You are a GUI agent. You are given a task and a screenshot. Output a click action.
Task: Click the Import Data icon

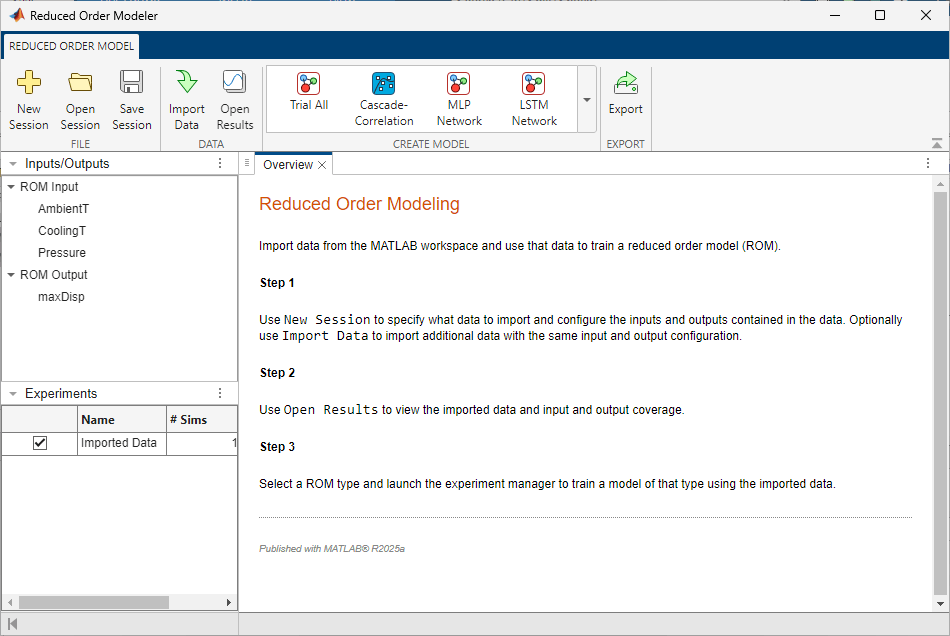pos(186,83)
